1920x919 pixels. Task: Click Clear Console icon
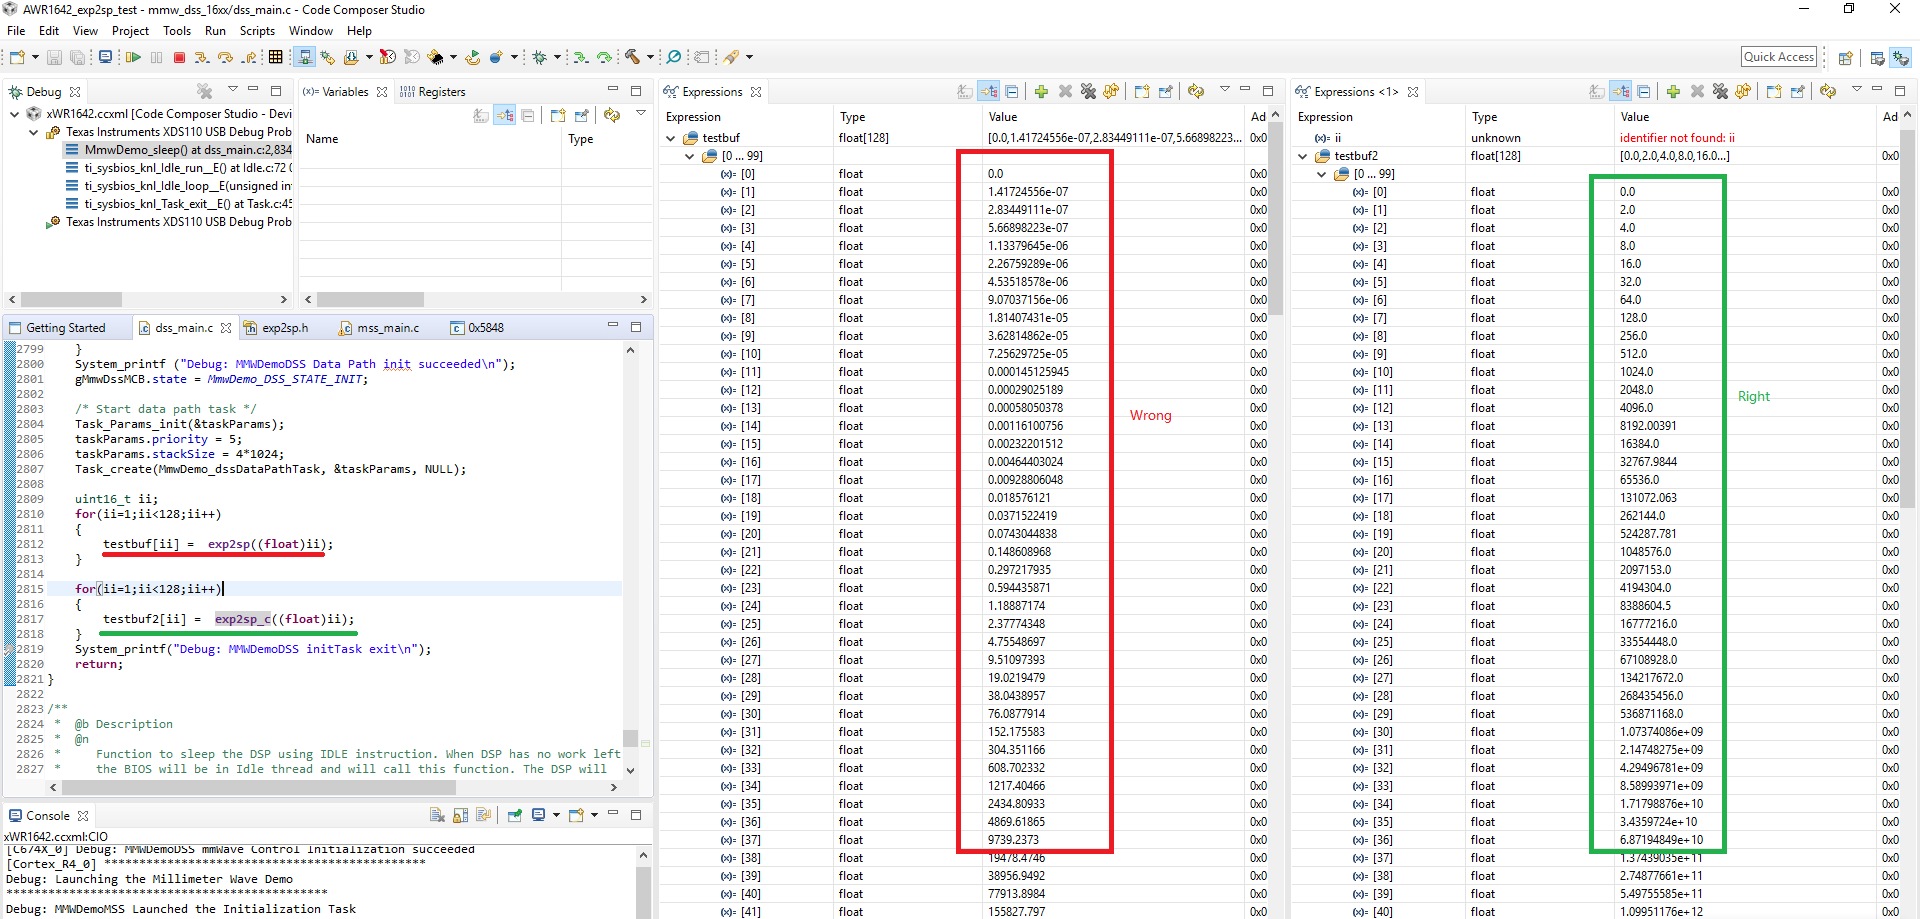tap(437, 816)
